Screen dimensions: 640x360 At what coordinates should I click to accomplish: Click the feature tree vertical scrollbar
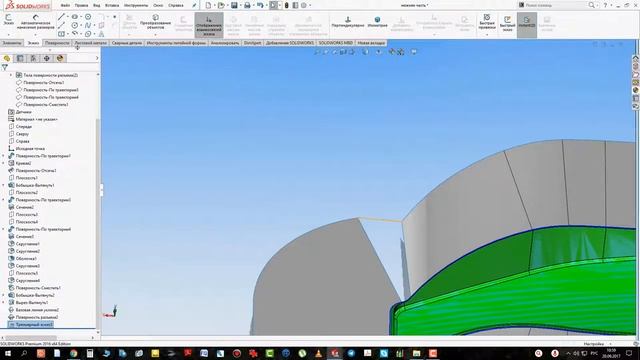tap(98, 224)
